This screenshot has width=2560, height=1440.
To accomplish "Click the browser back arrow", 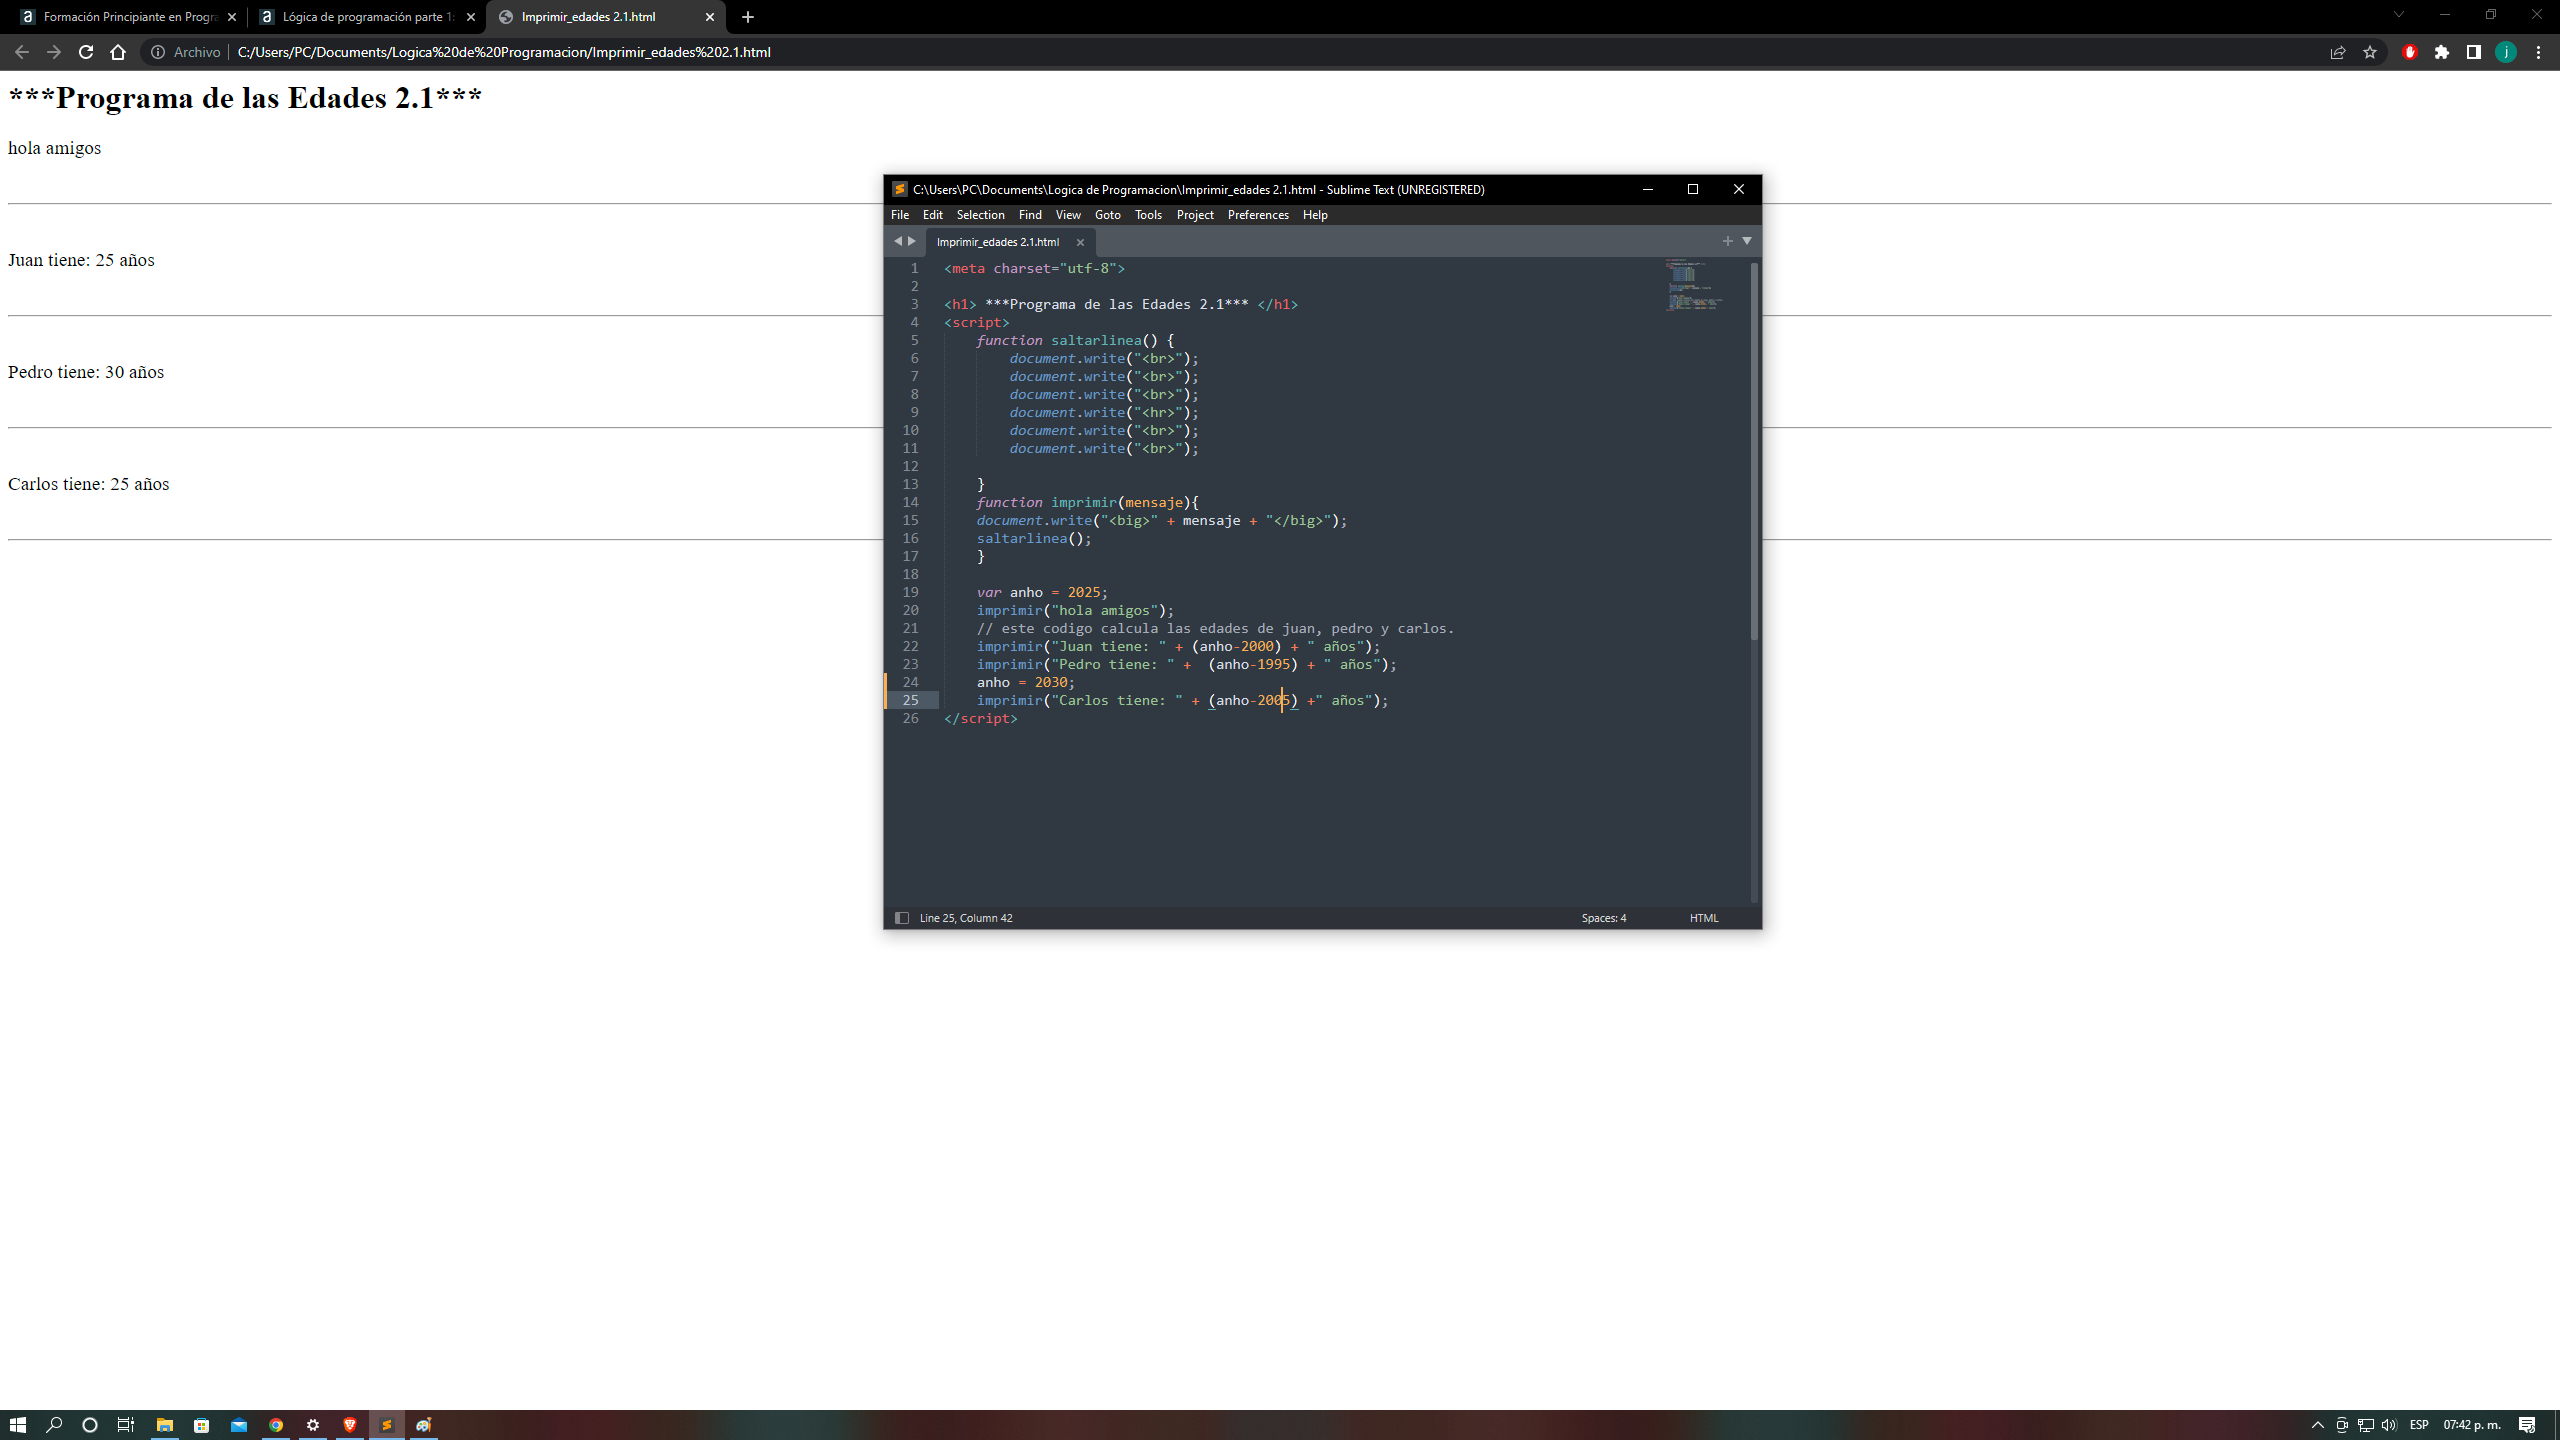I will [22, 52].
